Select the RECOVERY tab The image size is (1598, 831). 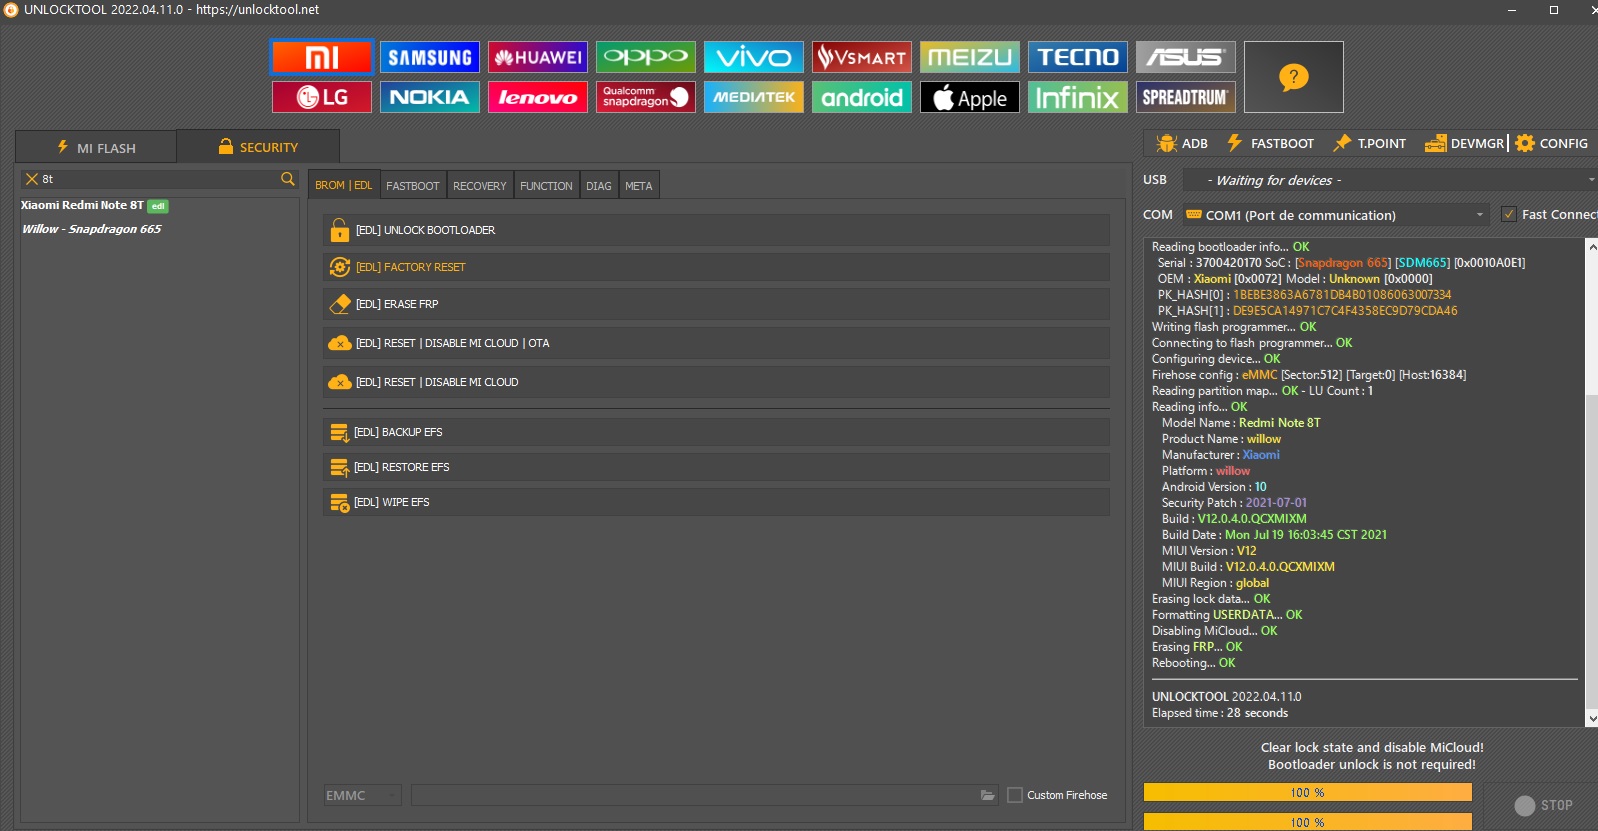(480, 185)
